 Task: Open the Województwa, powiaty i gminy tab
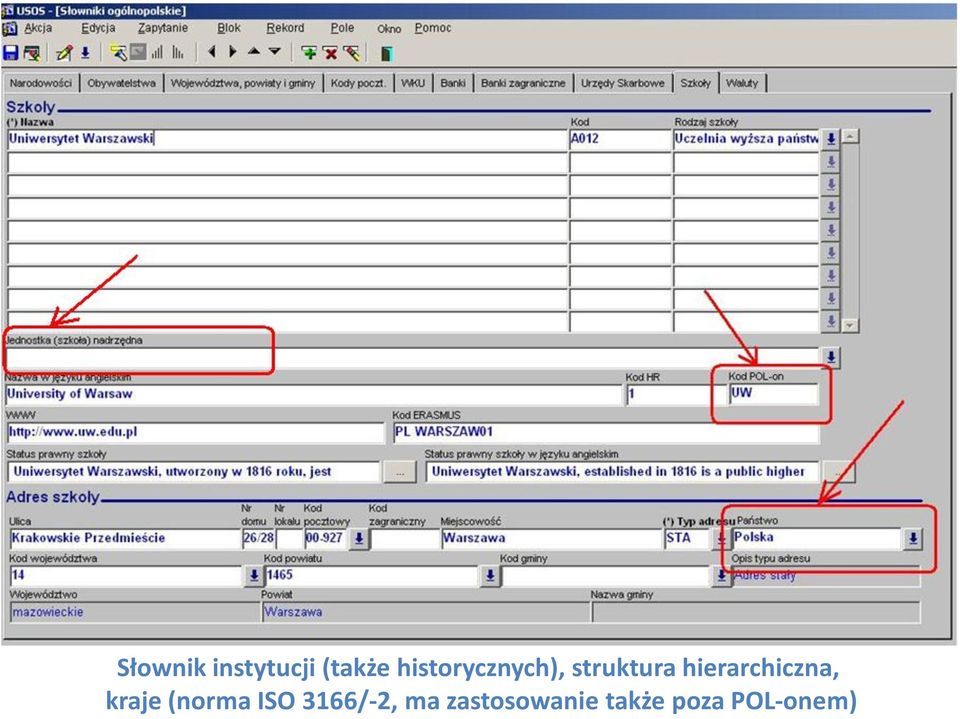tap(243, 83)
